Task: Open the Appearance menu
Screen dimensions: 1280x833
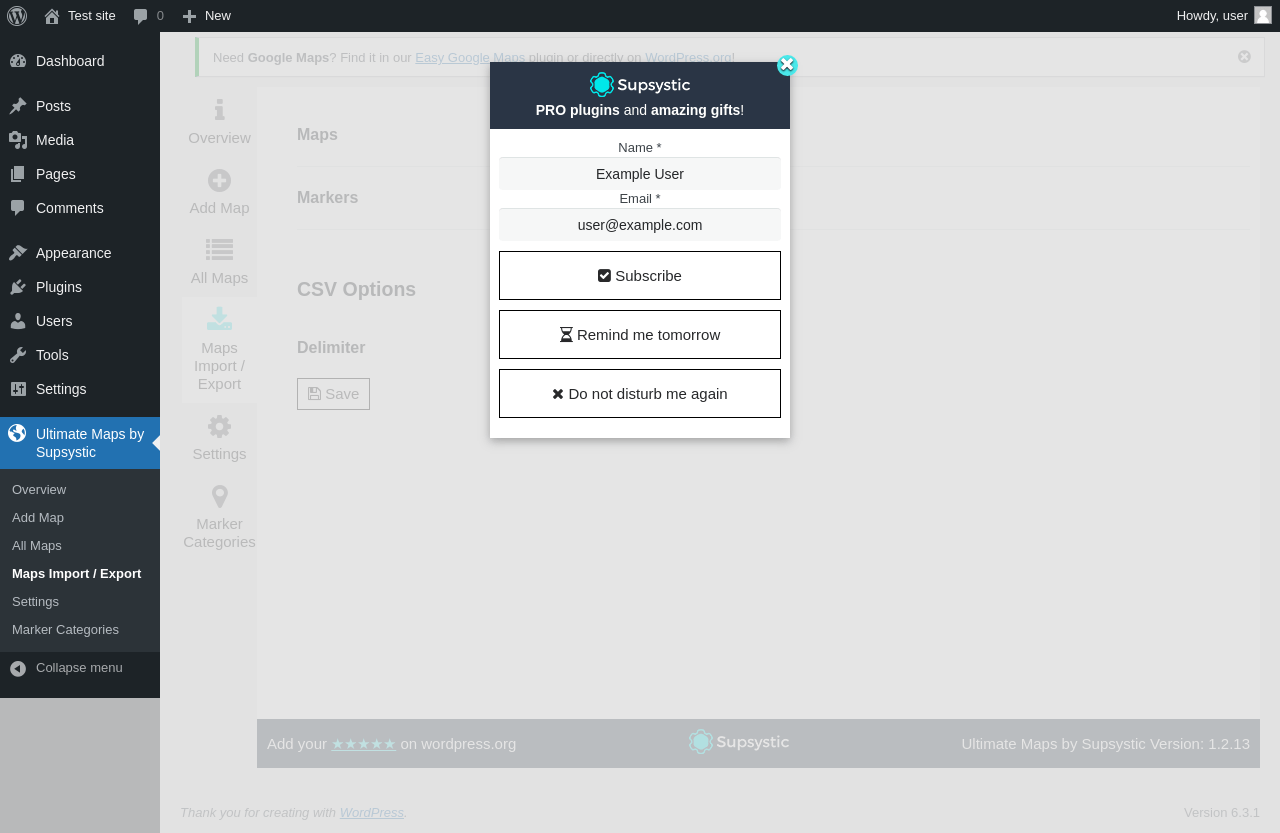Action: [x=80, y=253]
